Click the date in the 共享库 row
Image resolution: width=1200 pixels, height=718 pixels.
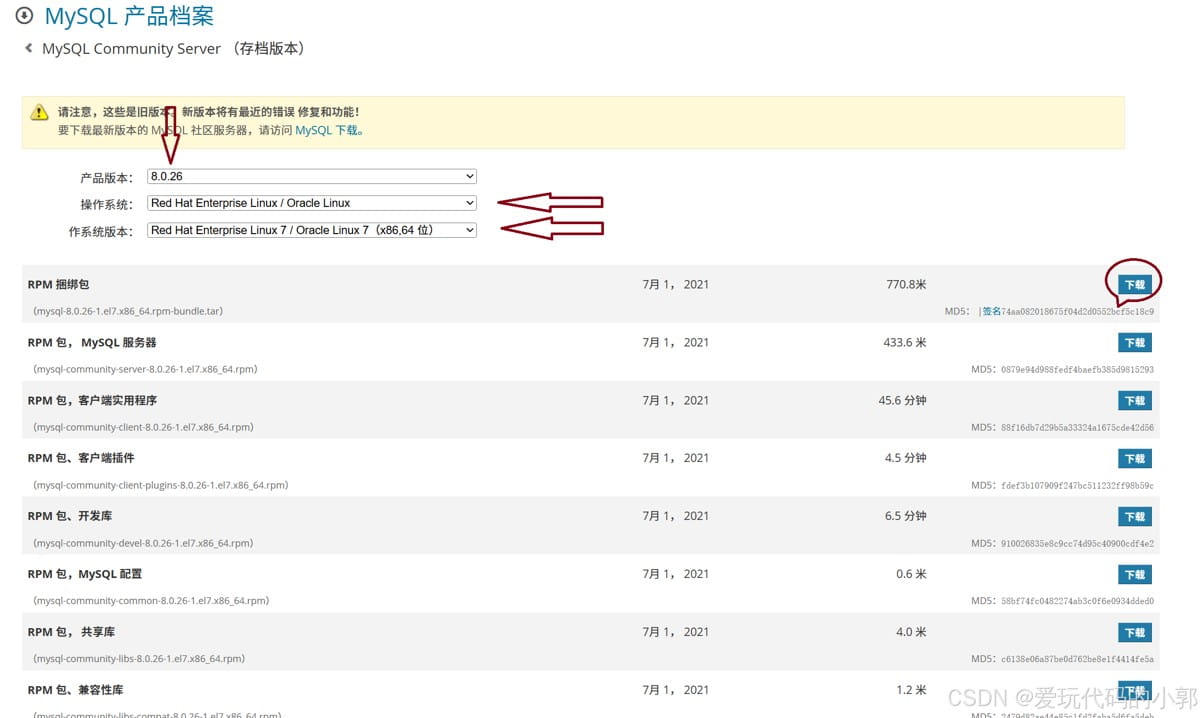tap(676, 632)
